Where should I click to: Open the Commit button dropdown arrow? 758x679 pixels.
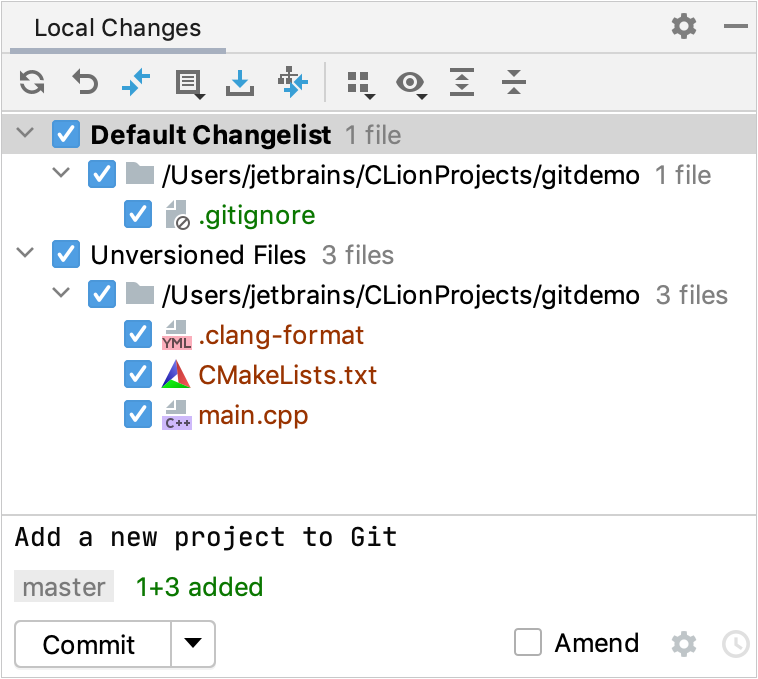click(193, 644)
